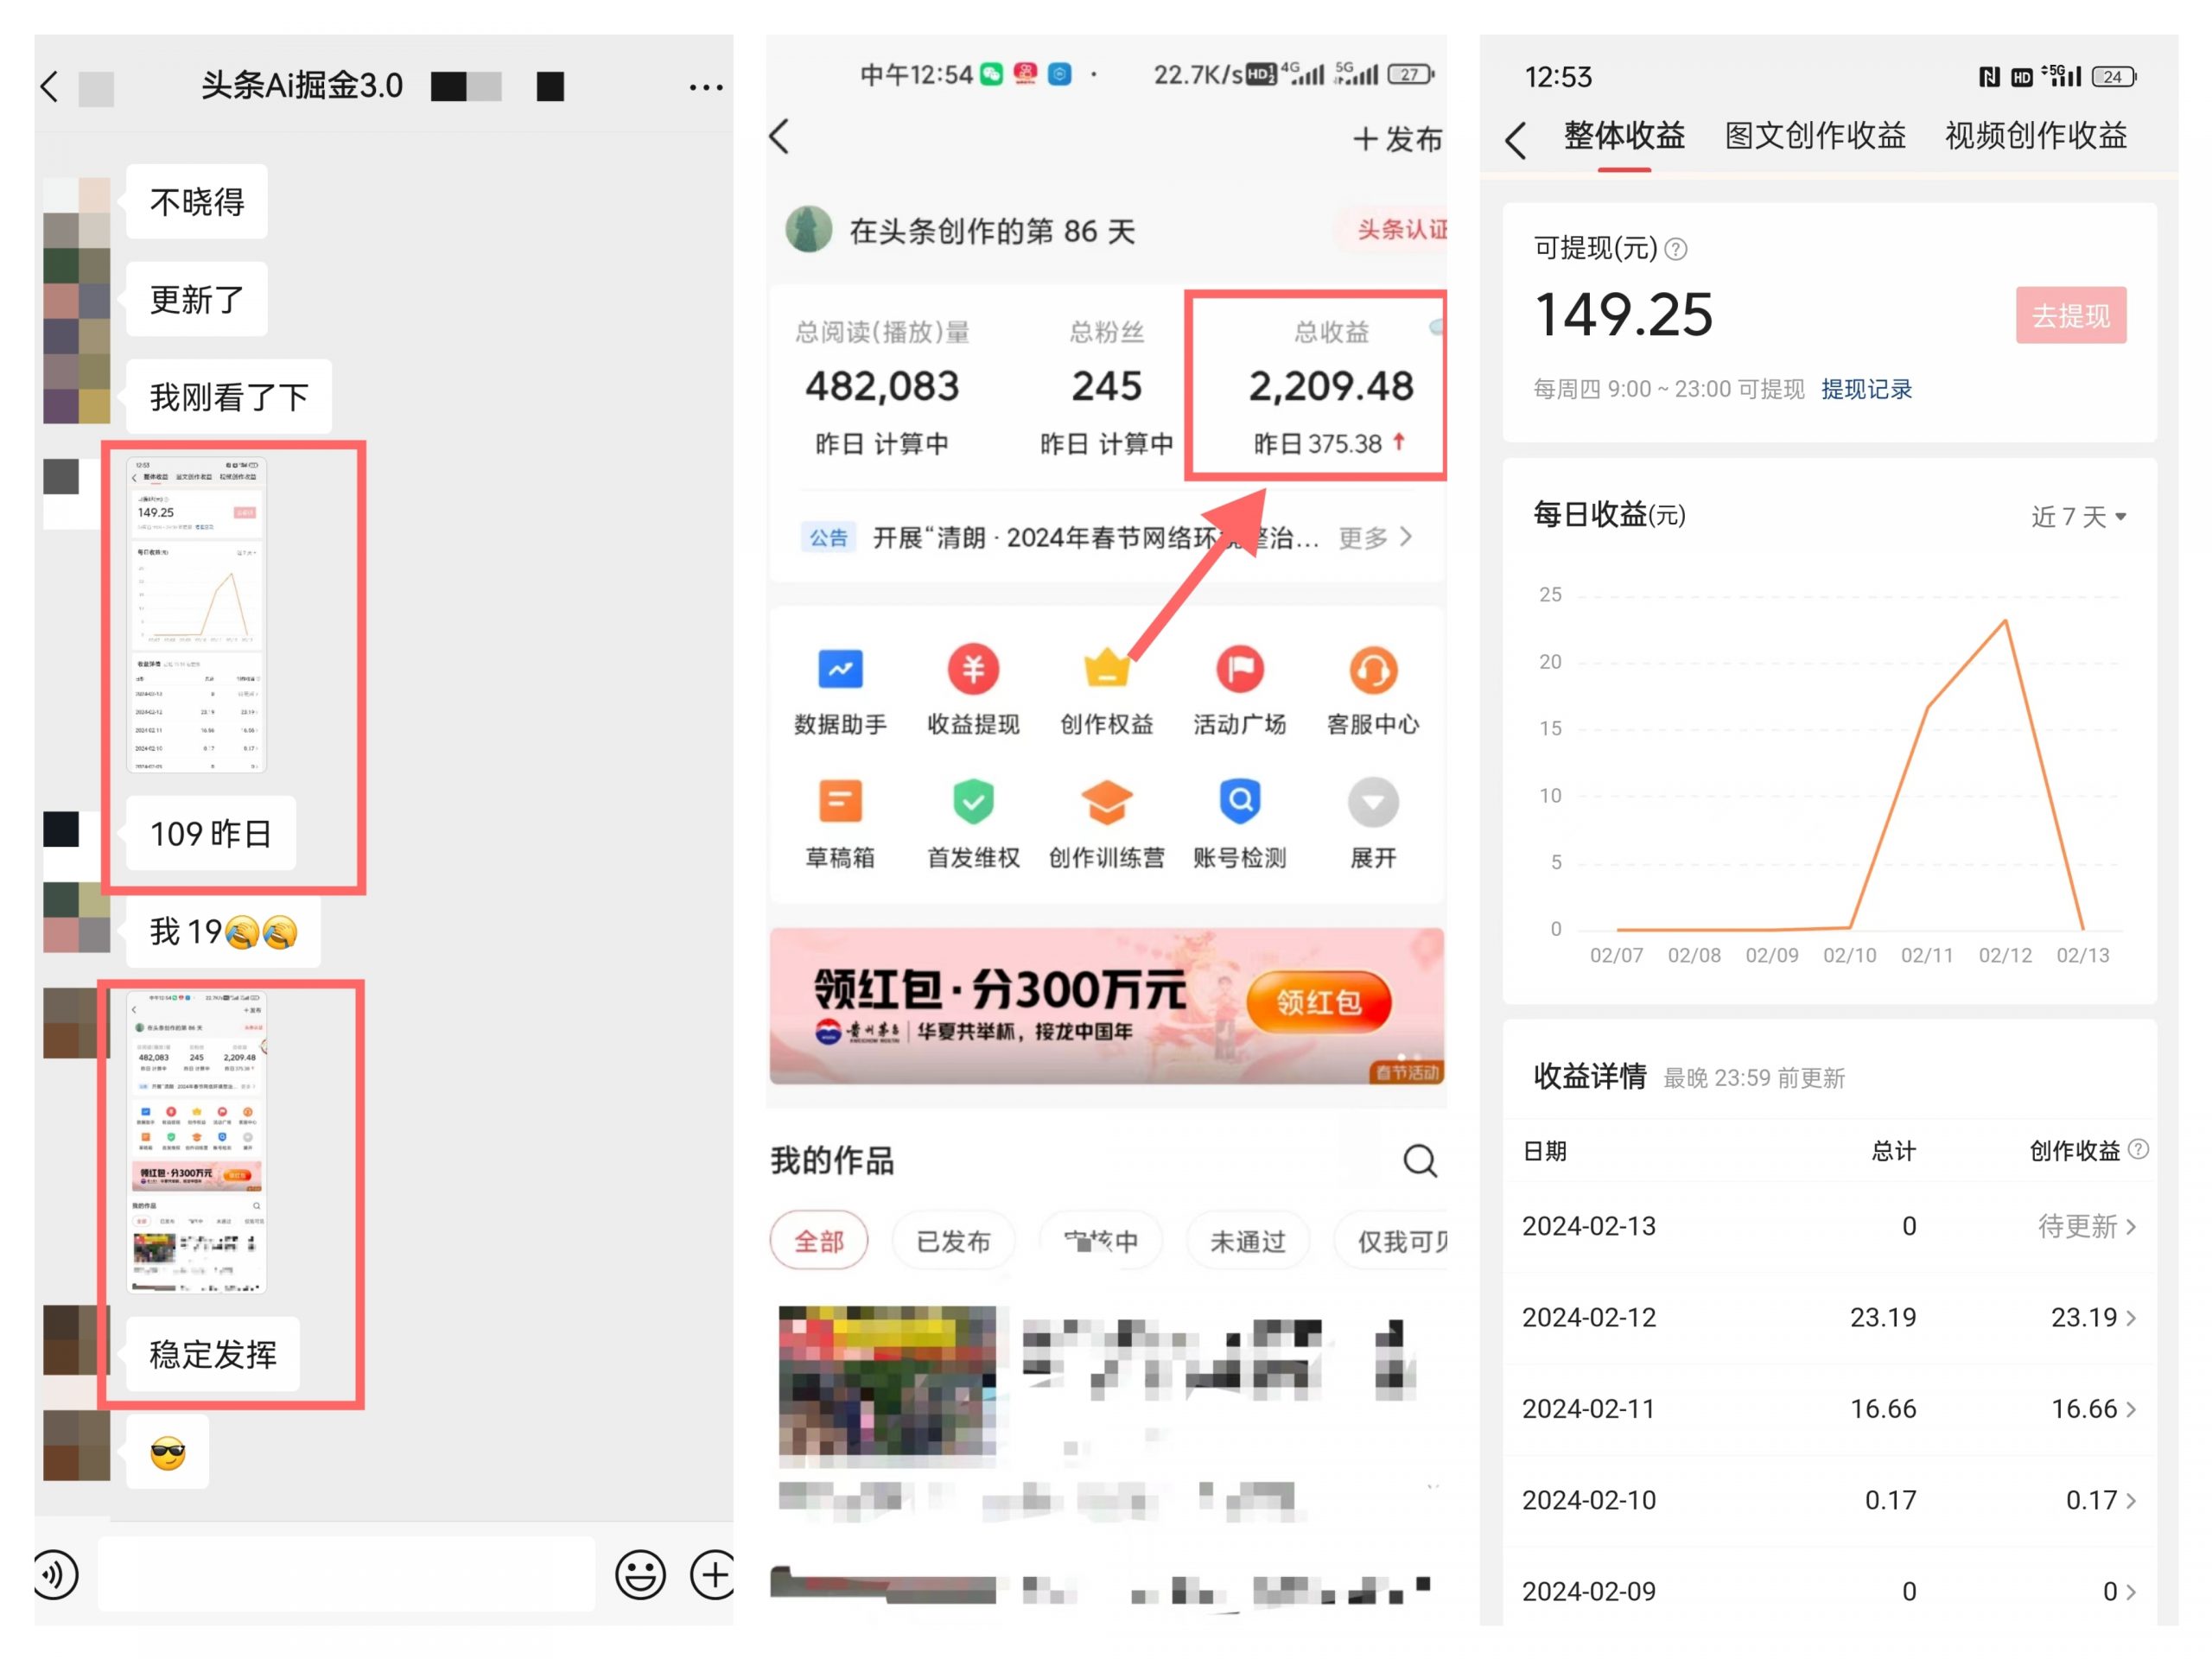
Task: Tap the help icon beside 可提现(元)
Action: [1676, 249]
